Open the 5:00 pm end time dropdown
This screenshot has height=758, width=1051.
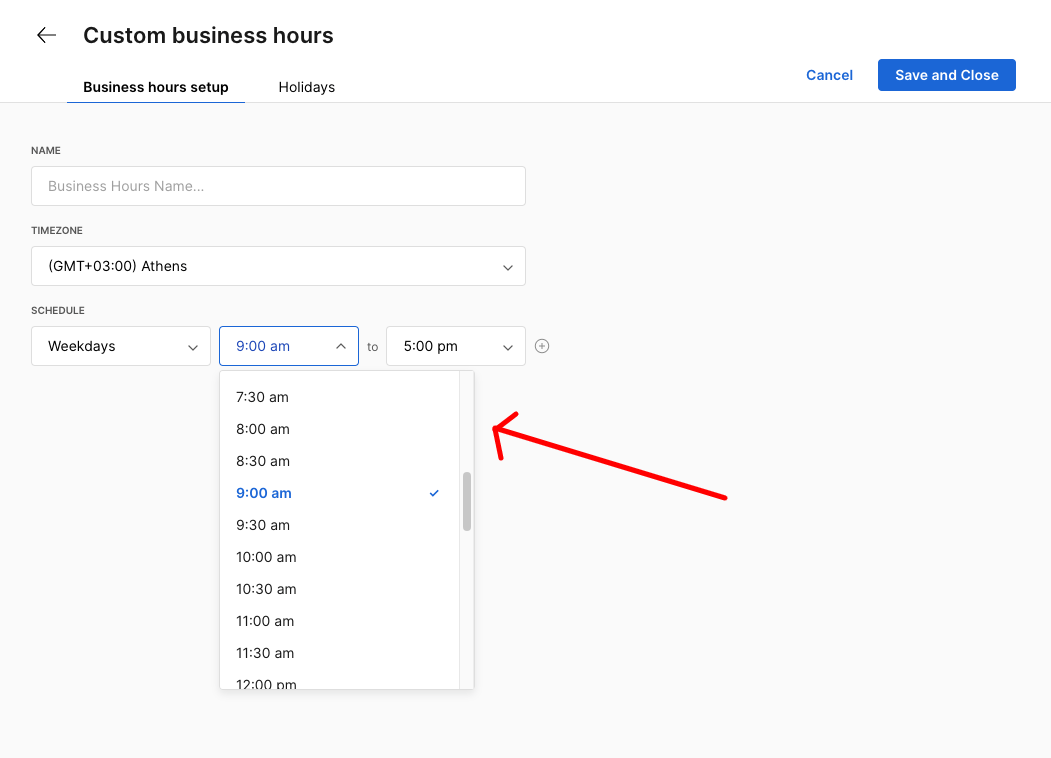point(455,346)
